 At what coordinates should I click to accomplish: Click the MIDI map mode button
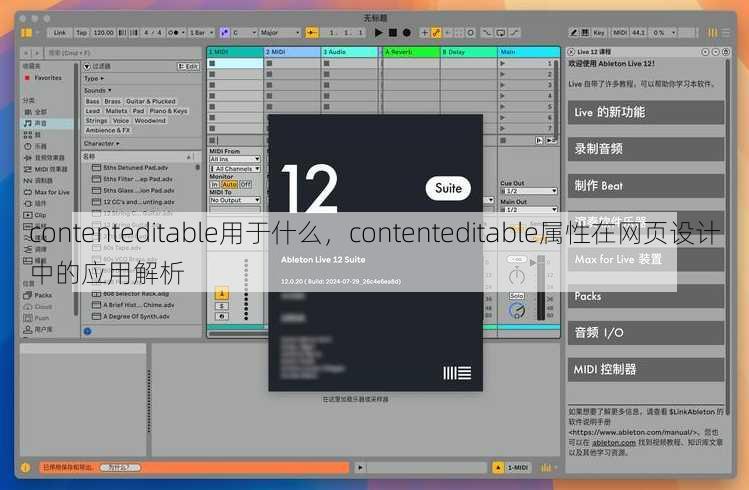coord(620,32)
